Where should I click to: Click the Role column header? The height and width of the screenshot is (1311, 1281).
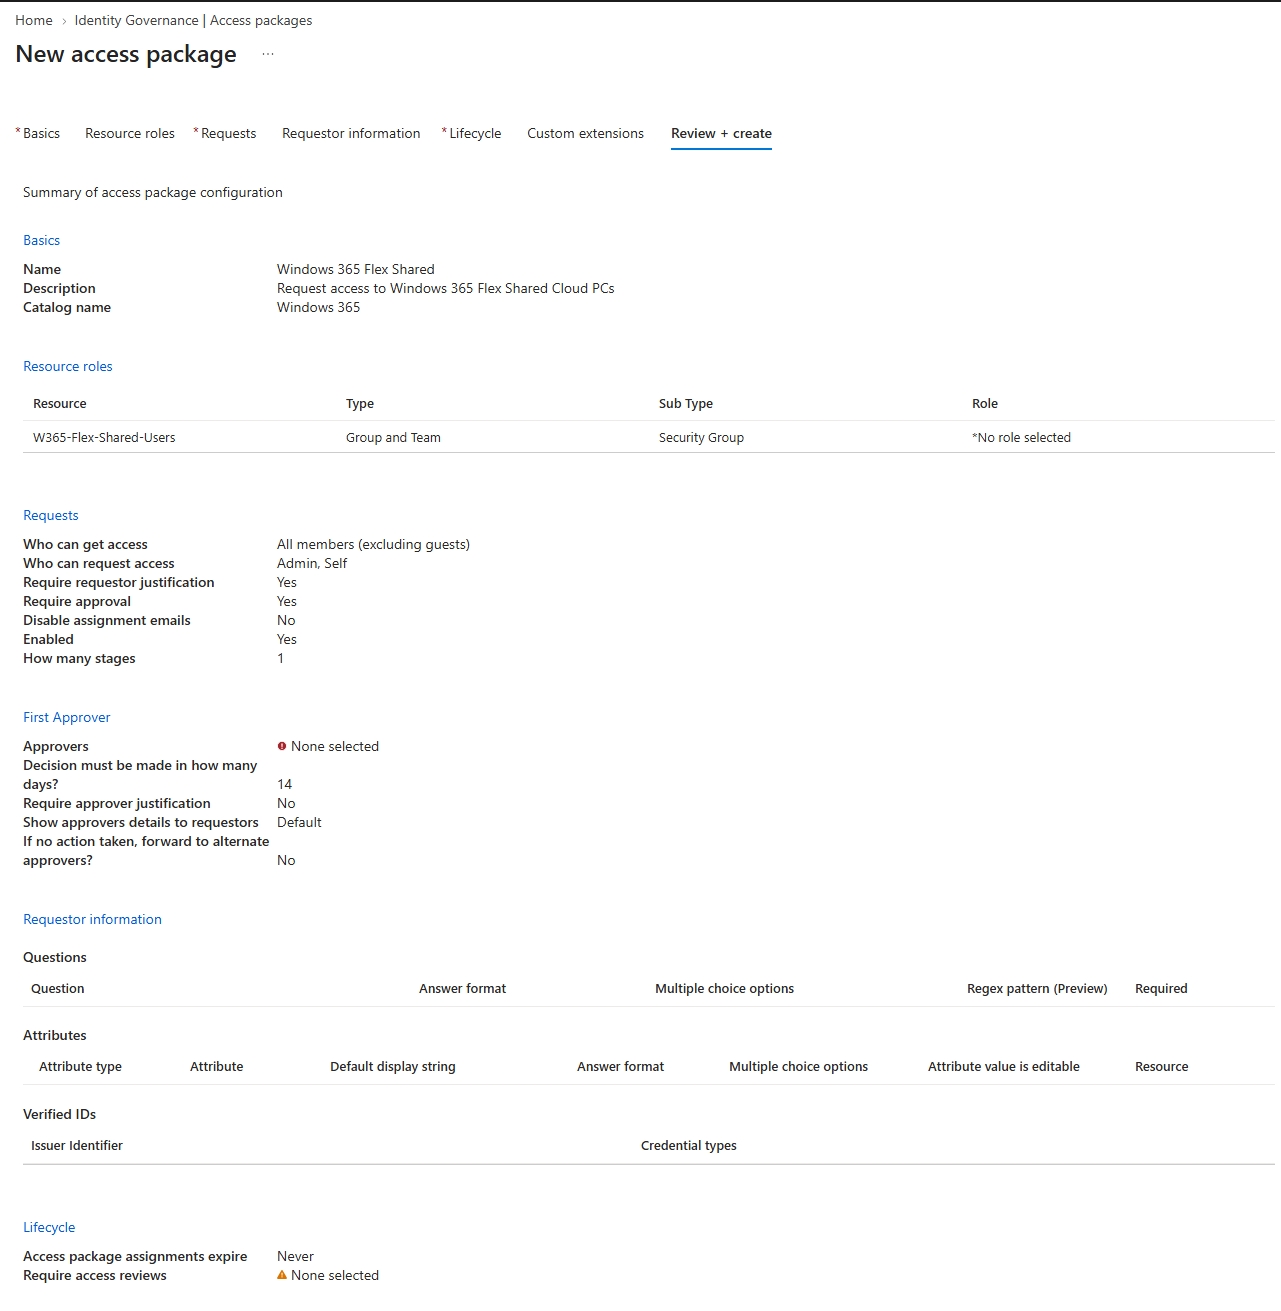(985, 403)
